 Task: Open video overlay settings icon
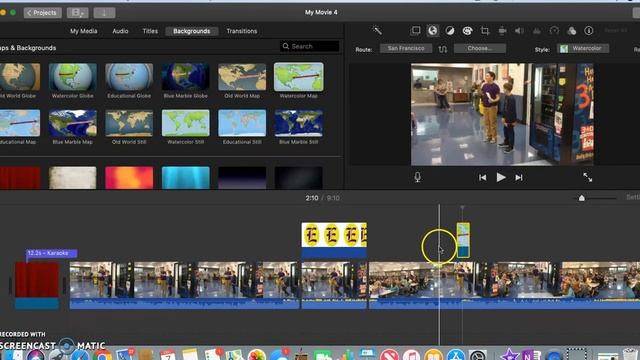[416, 31]
